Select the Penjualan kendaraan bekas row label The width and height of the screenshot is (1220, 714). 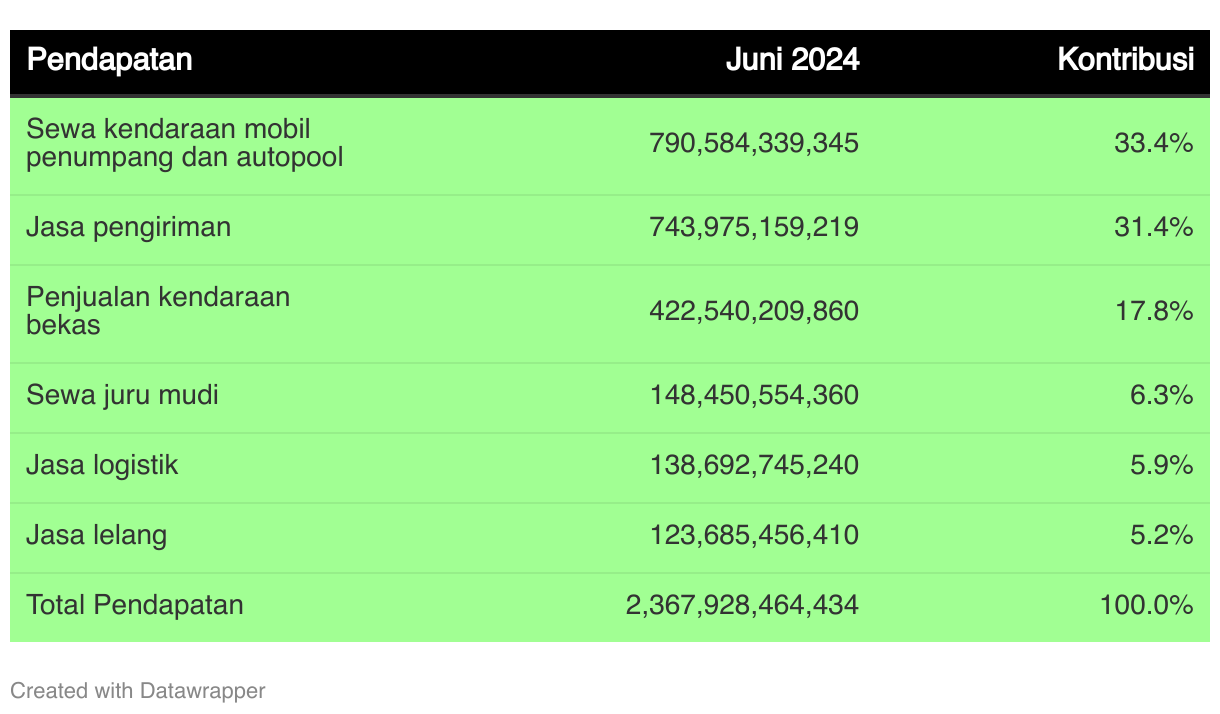point(158,311)
